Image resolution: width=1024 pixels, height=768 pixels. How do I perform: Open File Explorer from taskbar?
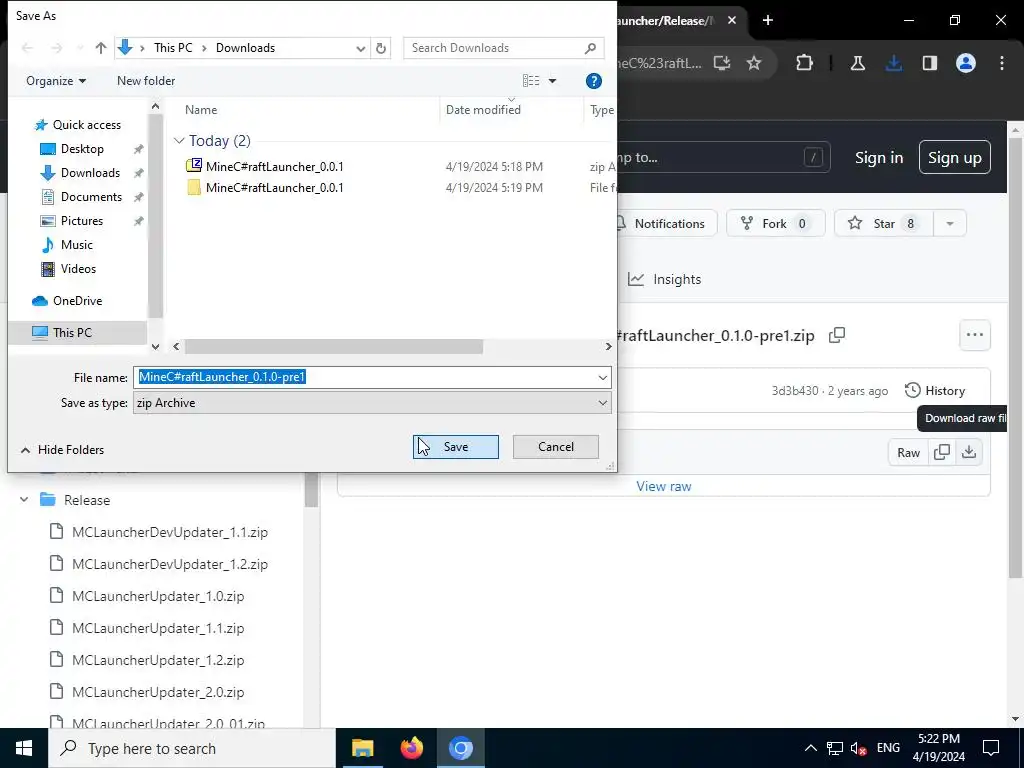[x=362, y=748]
